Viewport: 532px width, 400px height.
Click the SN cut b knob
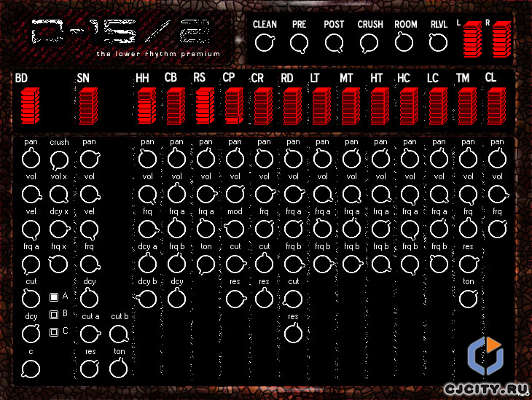(x=119, y=334)
